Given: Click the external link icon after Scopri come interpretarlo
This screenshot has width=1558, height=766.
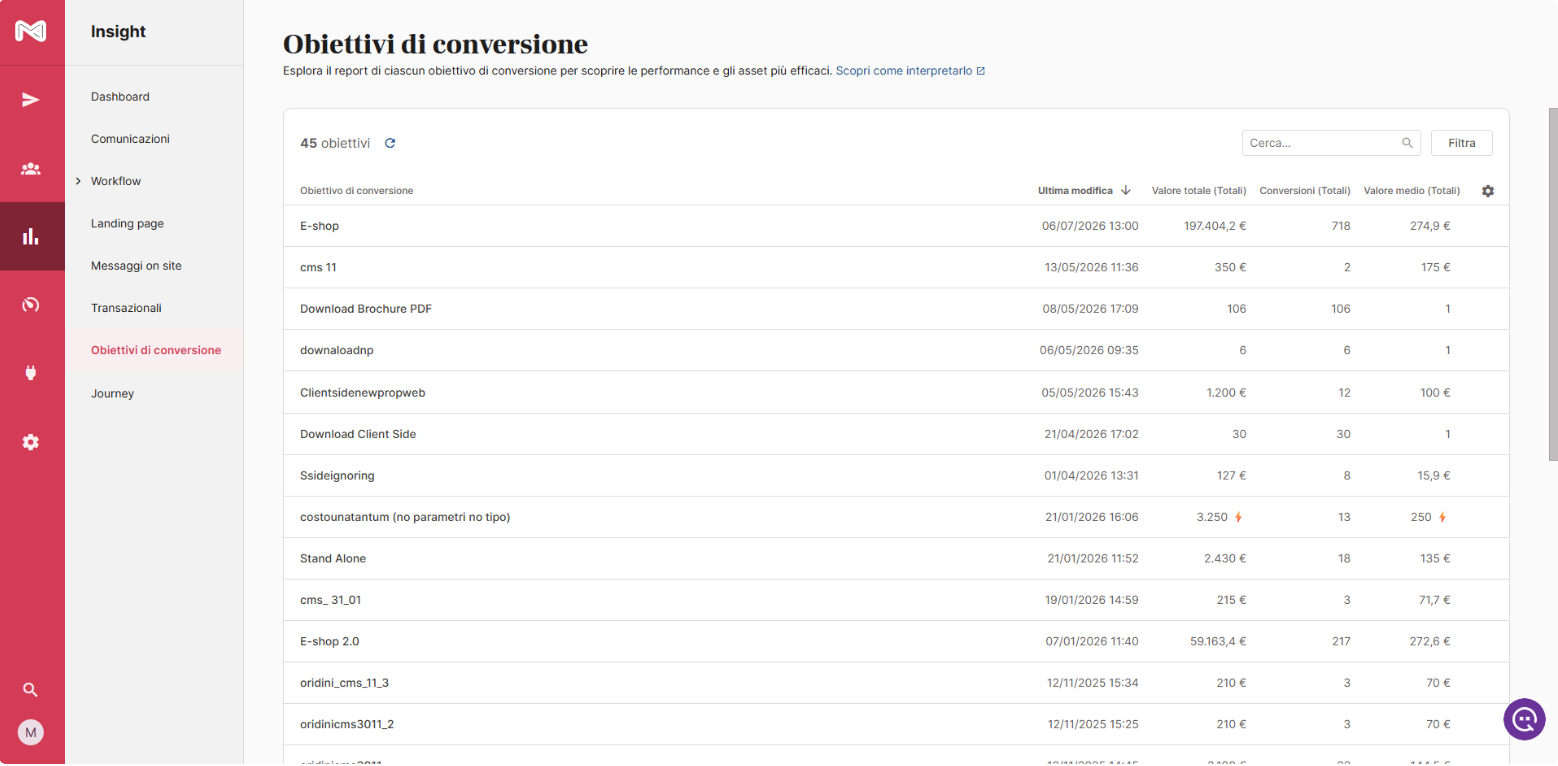Looking at the screenshot, I should pos(981,71).
